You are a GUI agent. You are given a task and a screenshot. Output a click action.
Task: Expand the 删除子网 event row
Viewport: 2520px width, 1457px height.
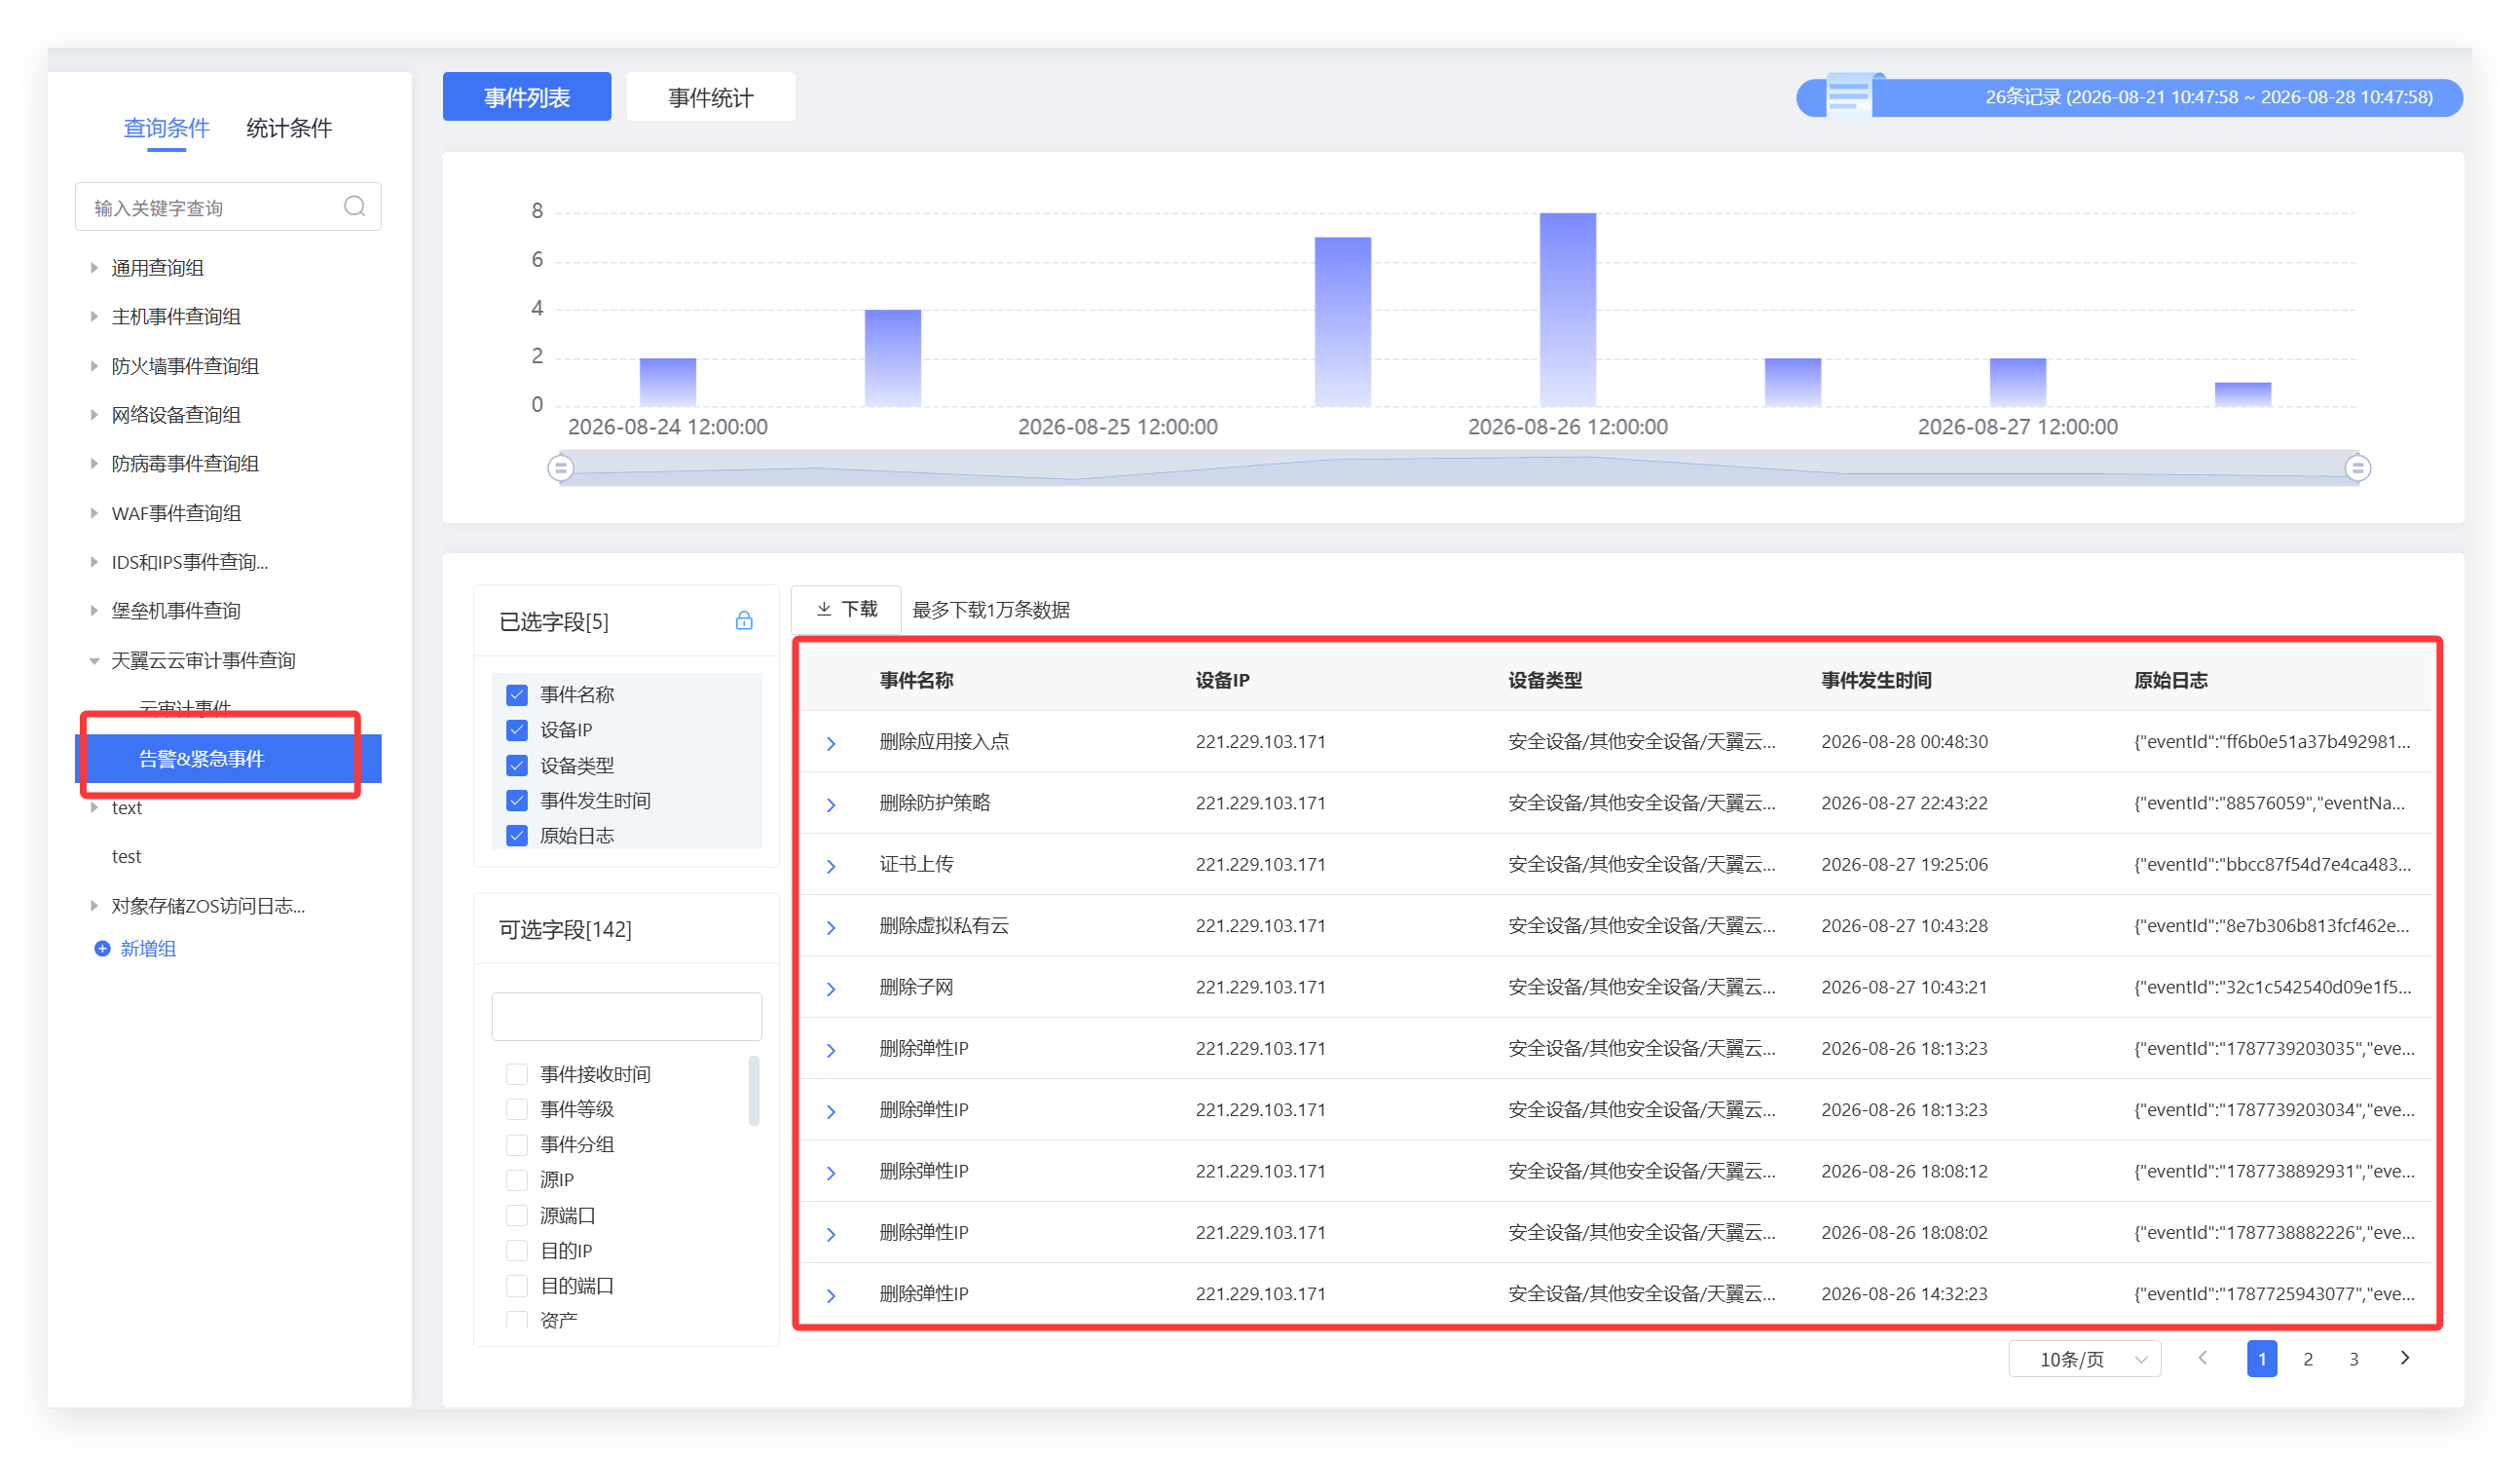click(831, 989)
